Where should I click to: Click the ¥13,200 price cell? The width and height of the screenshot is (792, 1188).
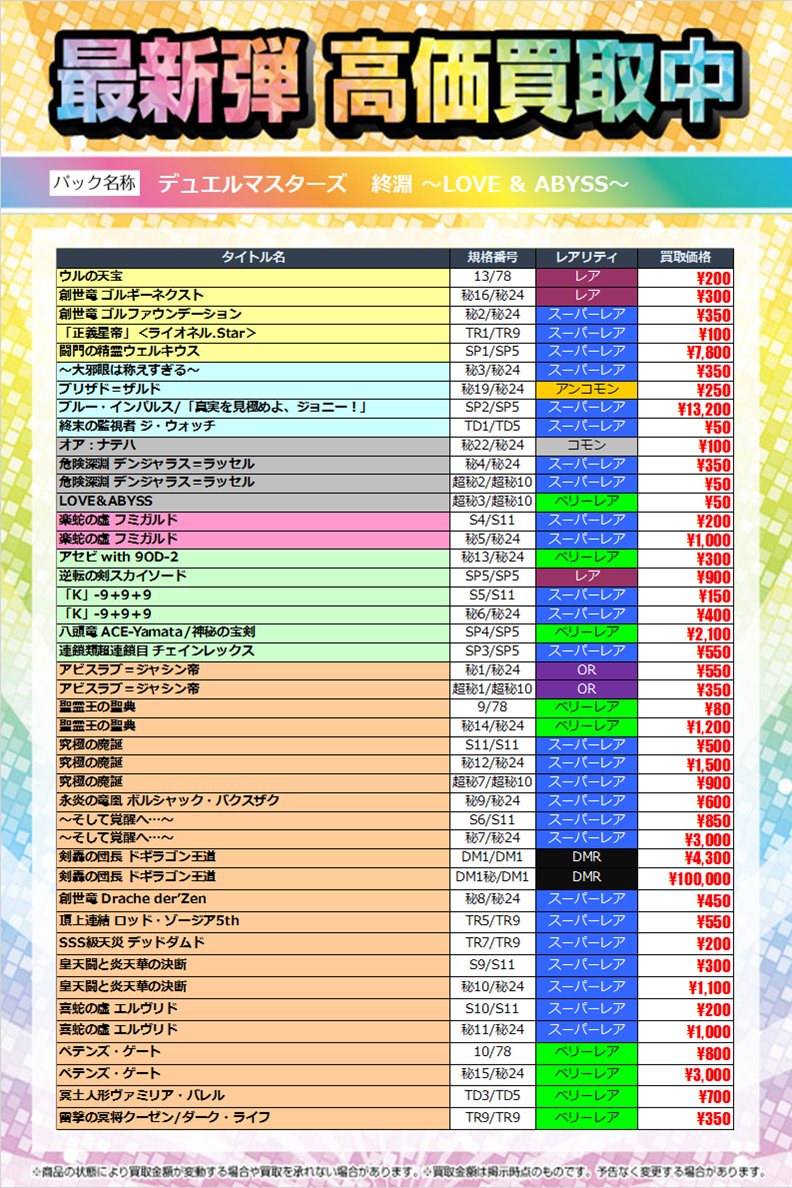(685, 408)
